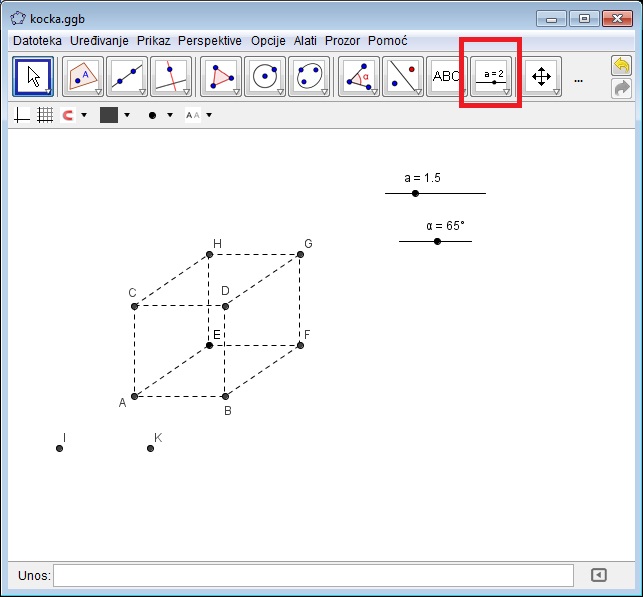This screenshot has height=597, width=643.
Task: Open the Prozor menu
Action: pos(342,41)
